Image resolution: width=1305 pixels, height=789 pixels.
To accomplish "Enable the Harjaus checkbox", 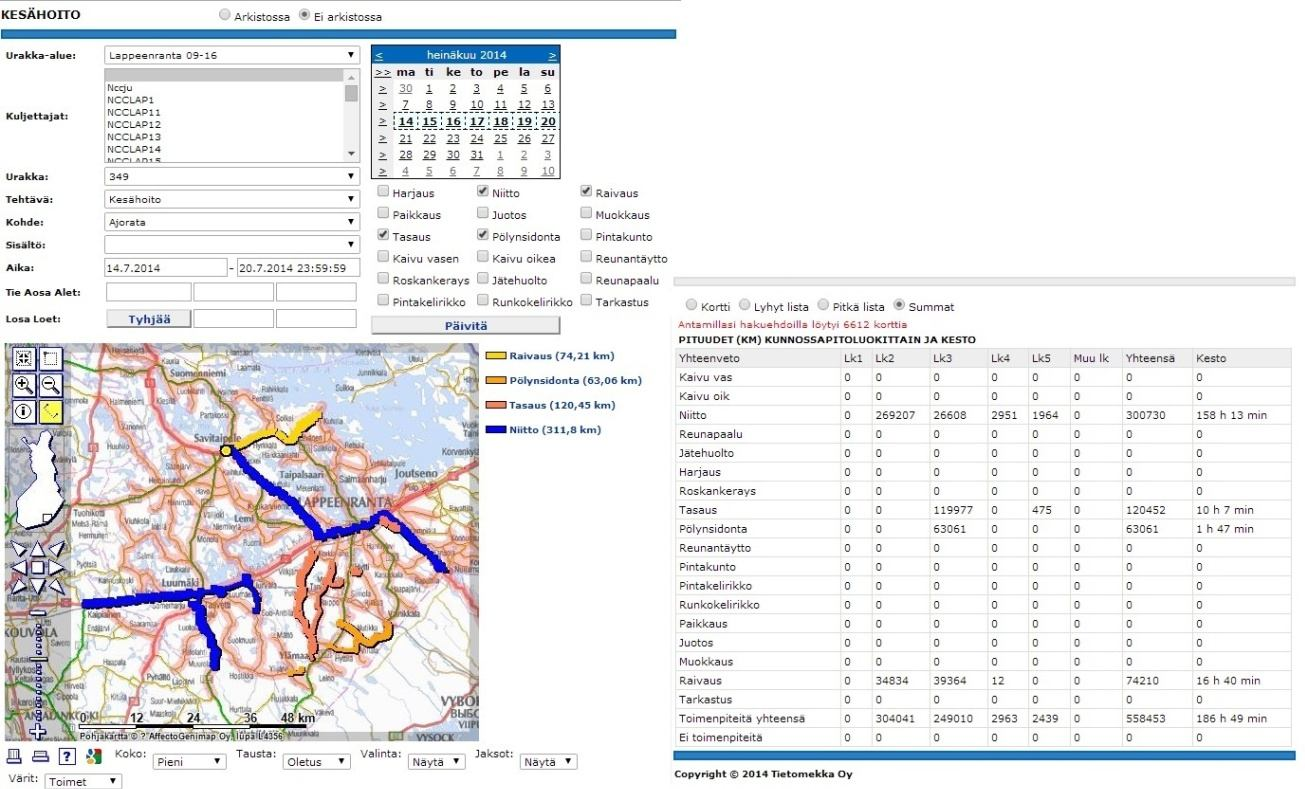I will click(x=384, y=193).
